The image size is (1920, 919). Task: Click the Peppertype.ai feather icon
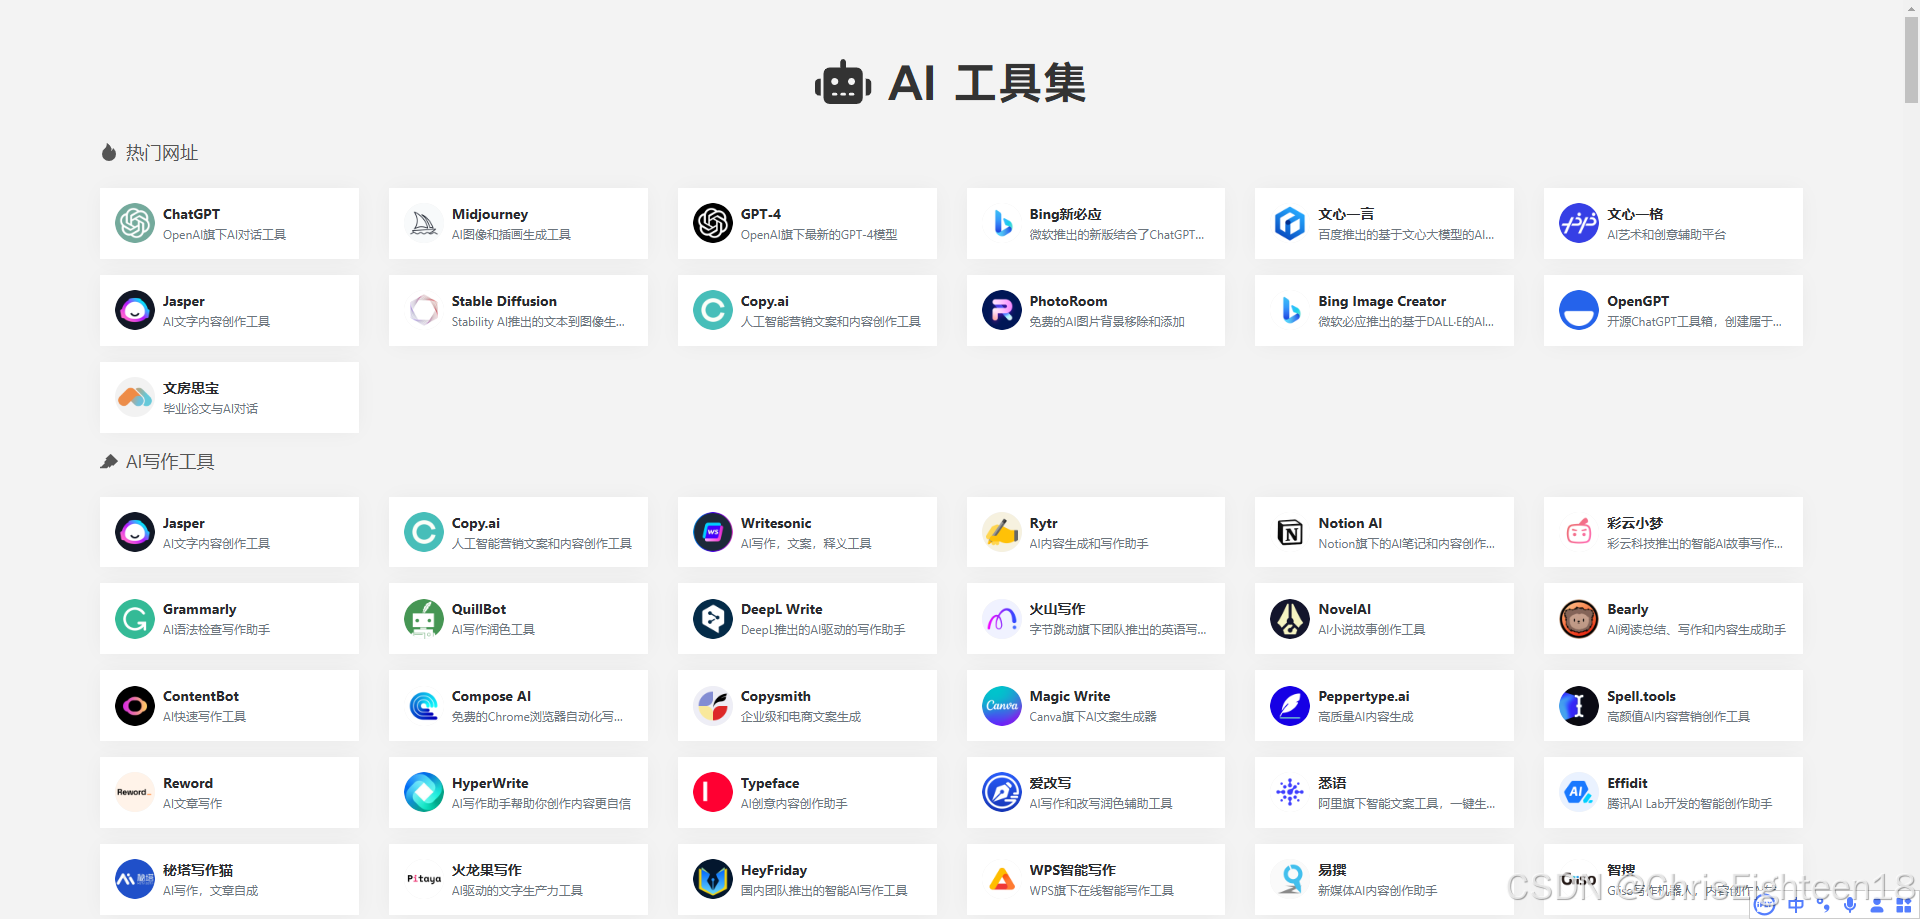(1290, 706)
